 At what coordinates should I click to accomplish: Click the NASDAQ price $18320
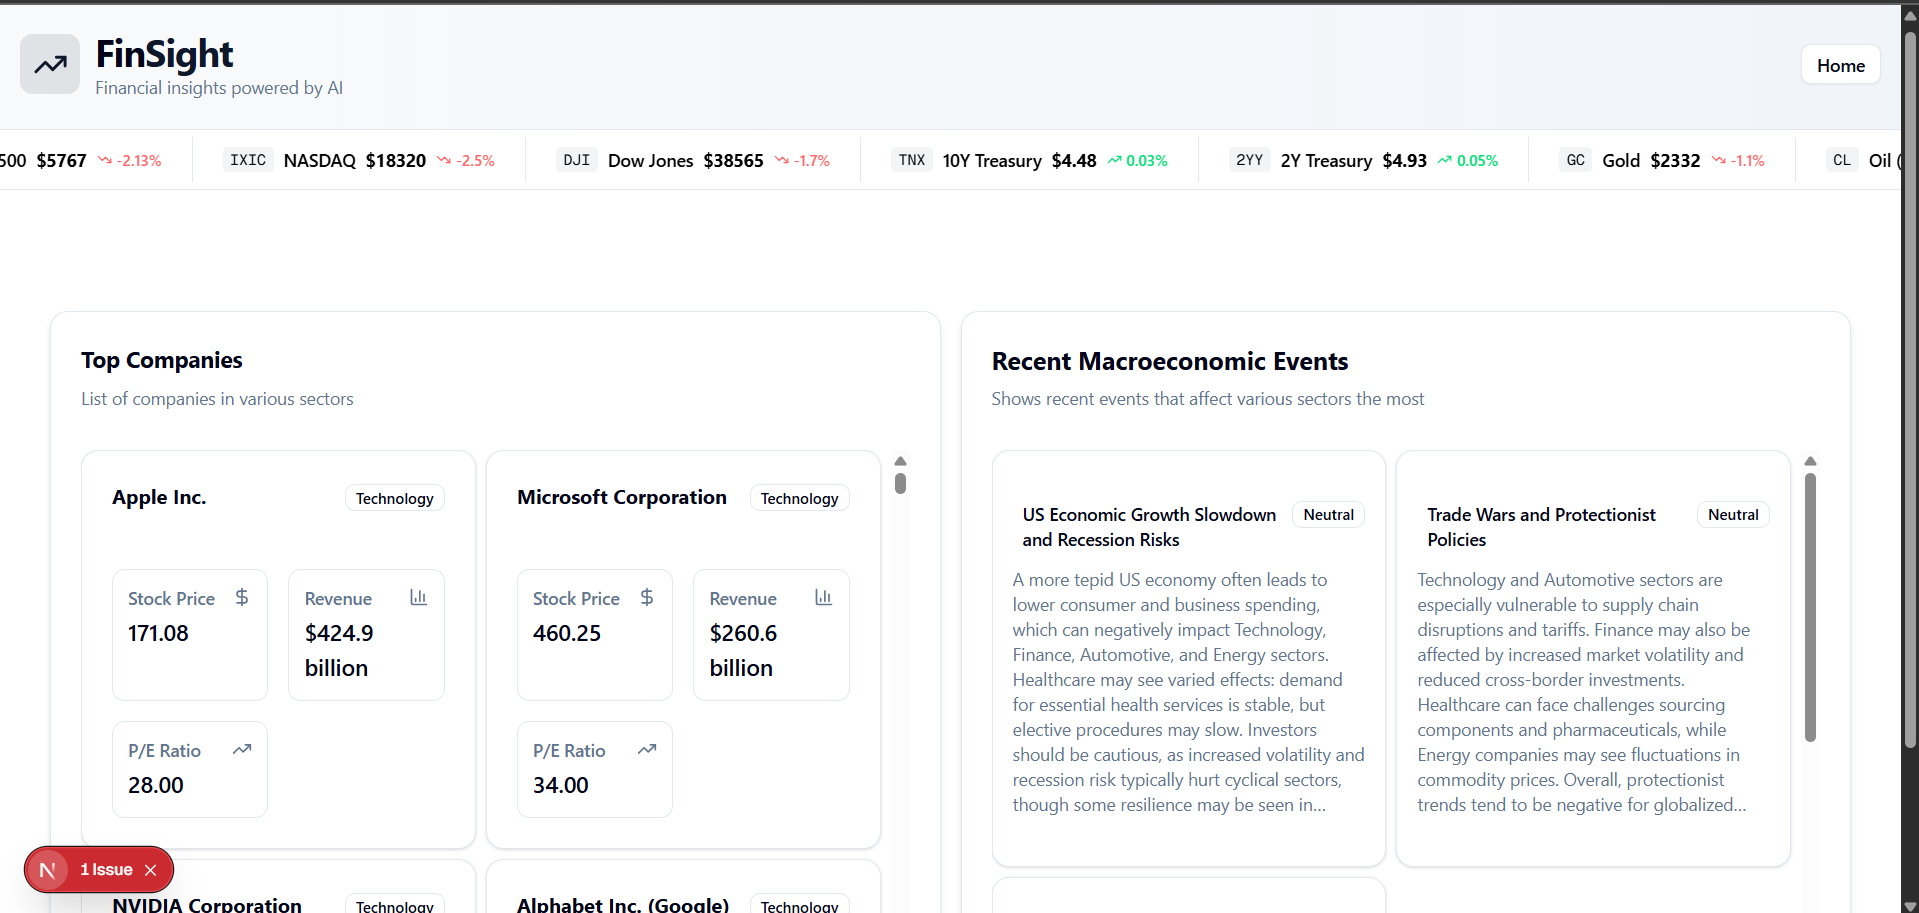[396, 160]
